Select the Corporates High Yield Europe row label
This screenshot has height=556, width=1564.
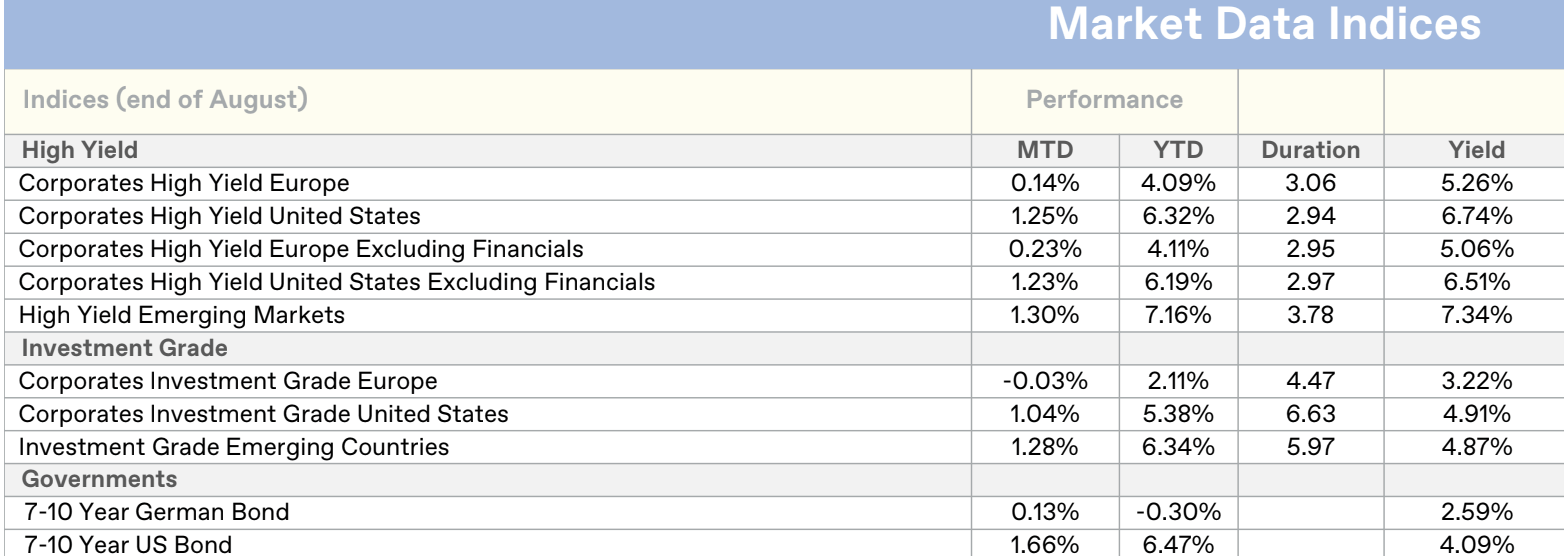[x=184, y=183]
